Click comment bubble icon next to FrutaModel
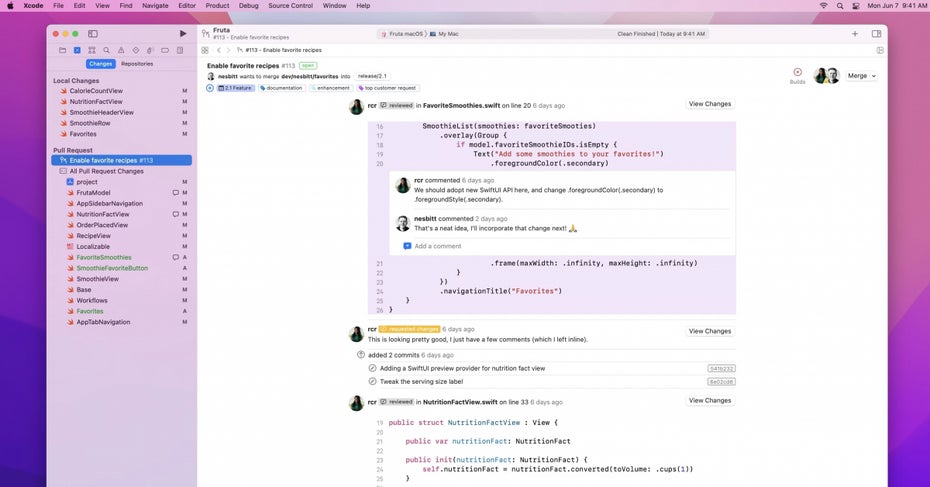Image resolution: width=930 pixels, height=487 pixels. (176, 193)
